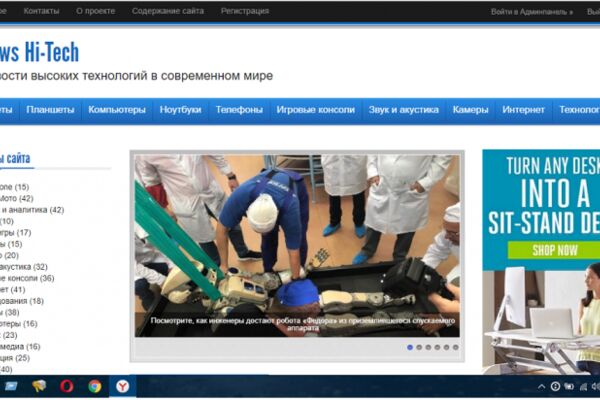Open the Телефоны category tab

239,110
